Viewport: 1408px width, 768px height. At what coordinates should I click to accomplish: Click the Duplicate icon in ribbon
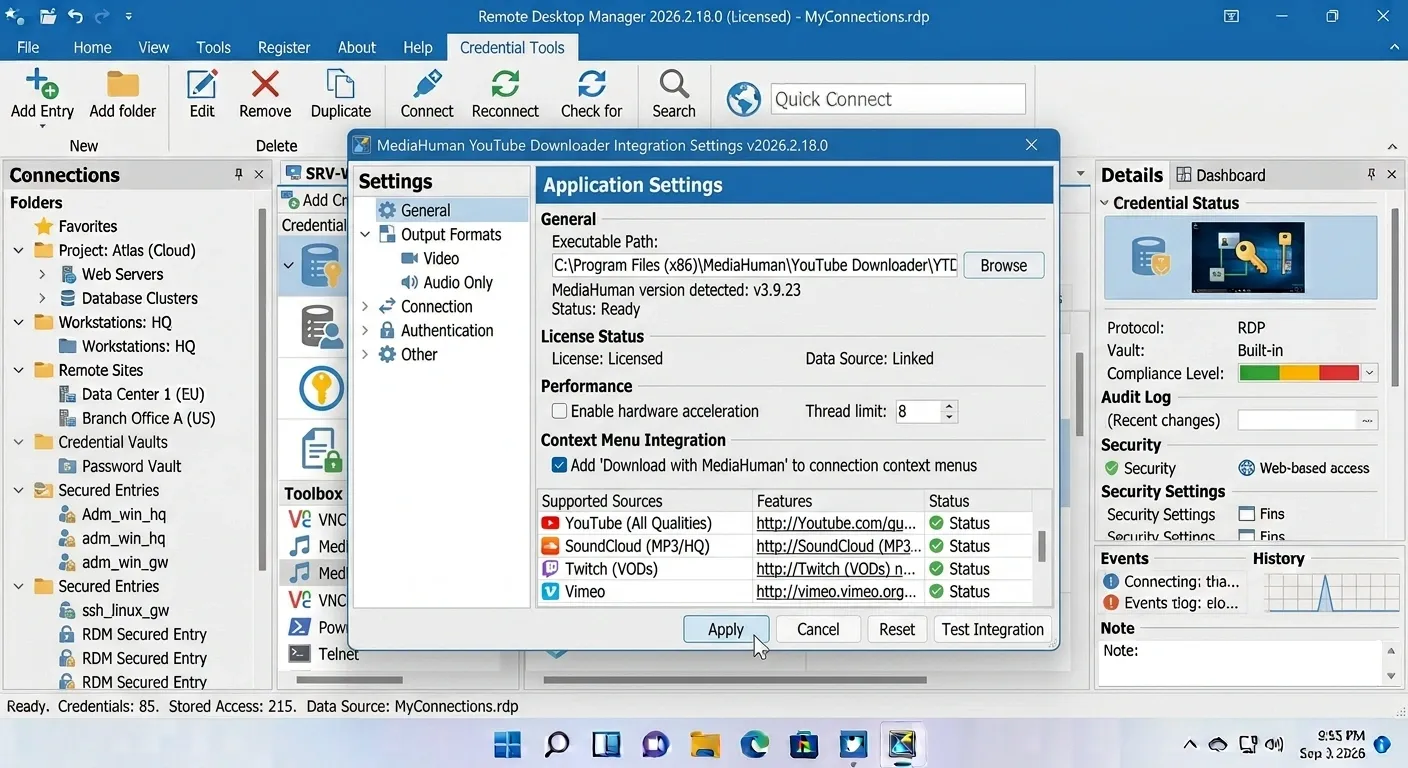coord(340,84)
